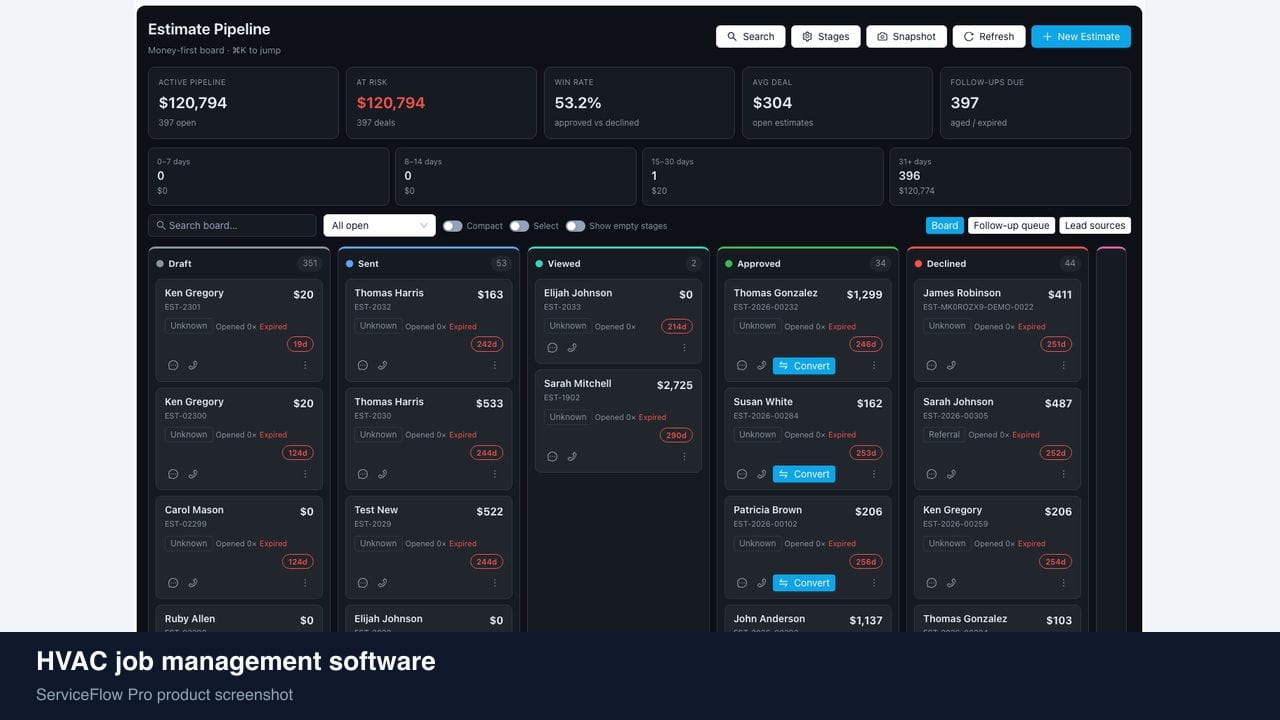Click the Search board input field
This screenshot has height=720, width=1280.
point(232,226)
